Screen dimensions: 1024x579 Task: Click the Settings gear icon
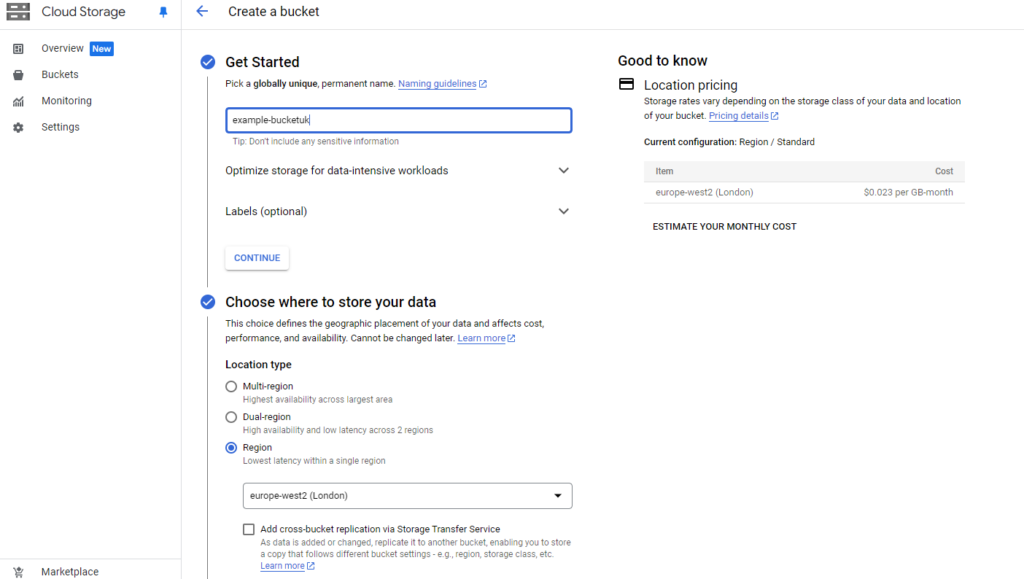tap(18, 127)
